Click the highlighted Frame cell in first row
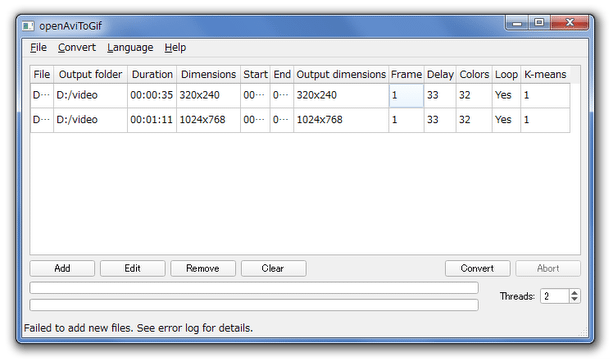This screenshot has width=613, height=362. point(406,95)
